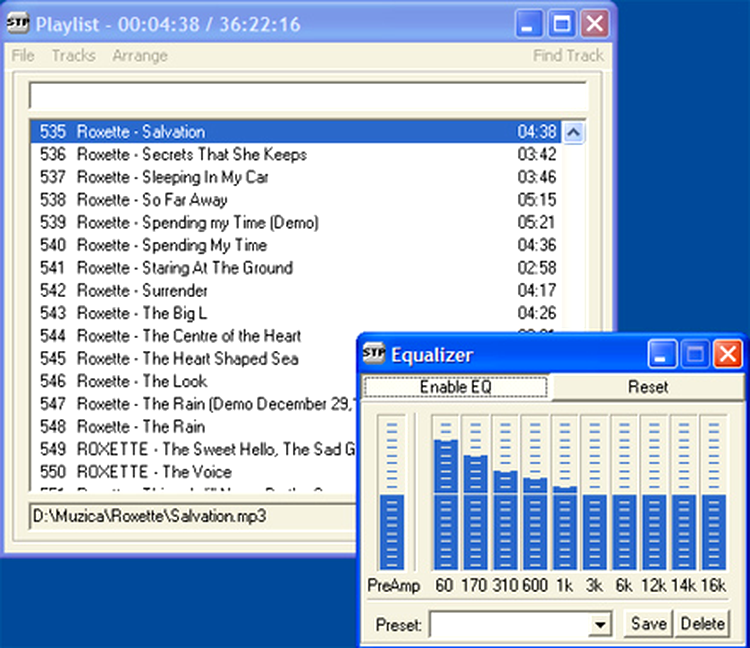Minimize the Equalizer window
This screenshot has width=750, height=648.
662,354
